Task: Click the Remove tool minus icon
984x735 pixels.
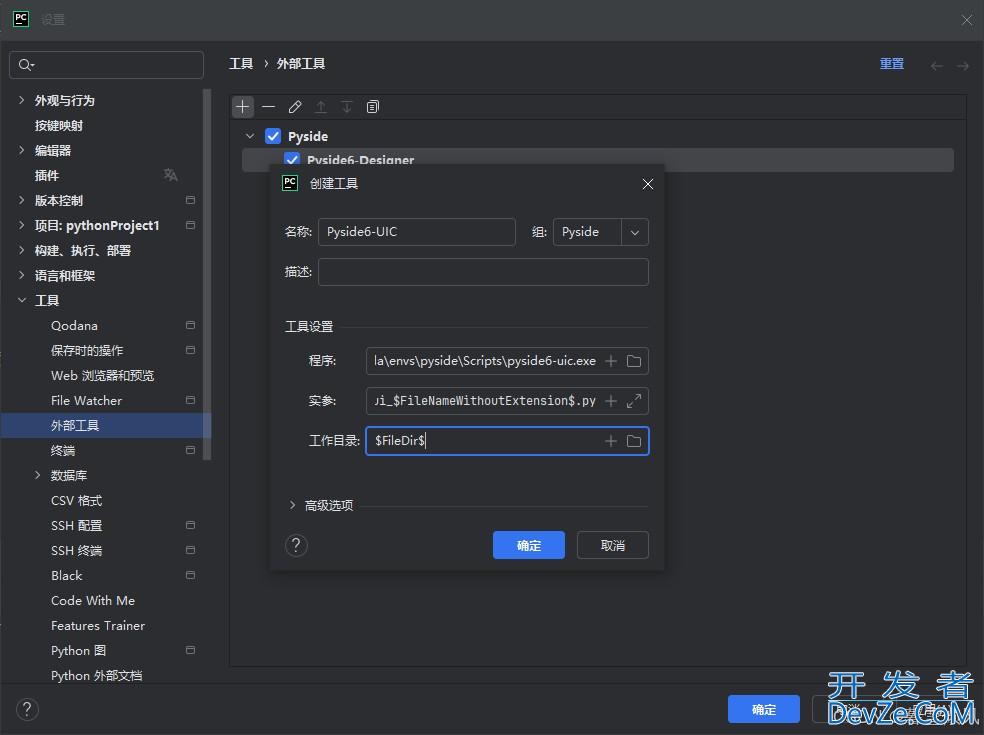Action: pyautogui.click(x=269, y=107)
